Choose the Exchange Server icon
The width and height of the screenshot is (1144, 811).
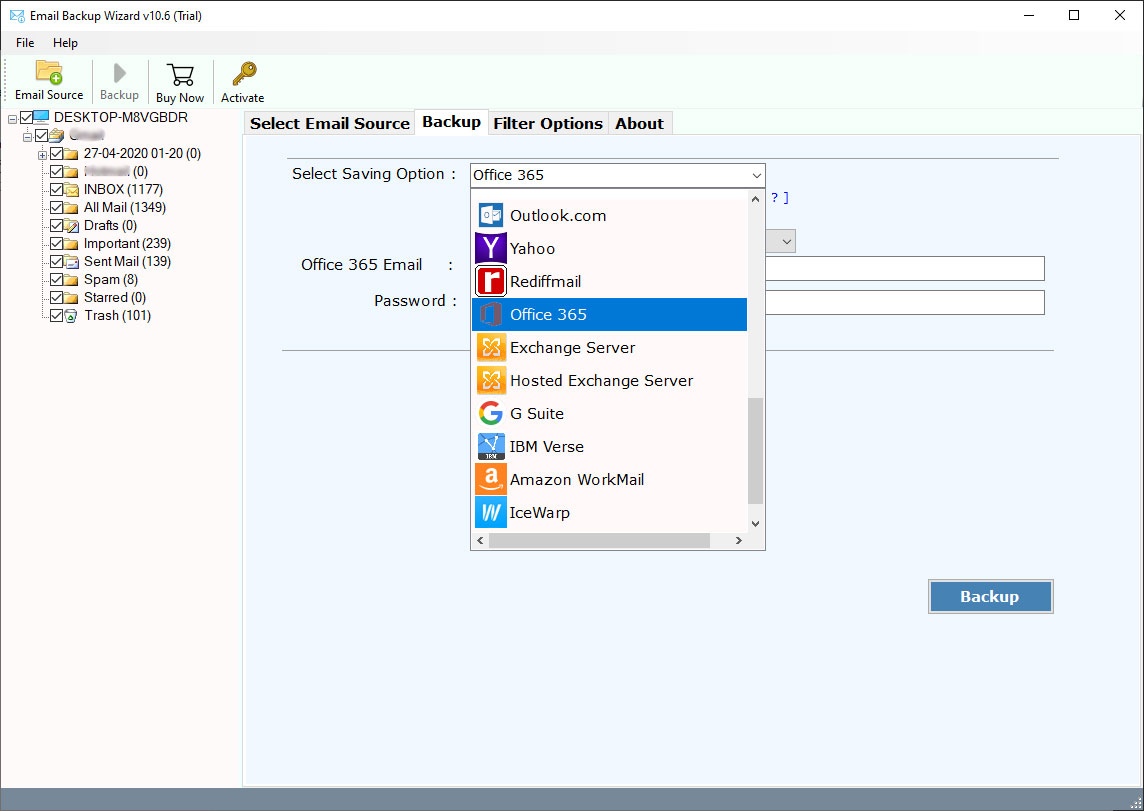pos(490,347)
